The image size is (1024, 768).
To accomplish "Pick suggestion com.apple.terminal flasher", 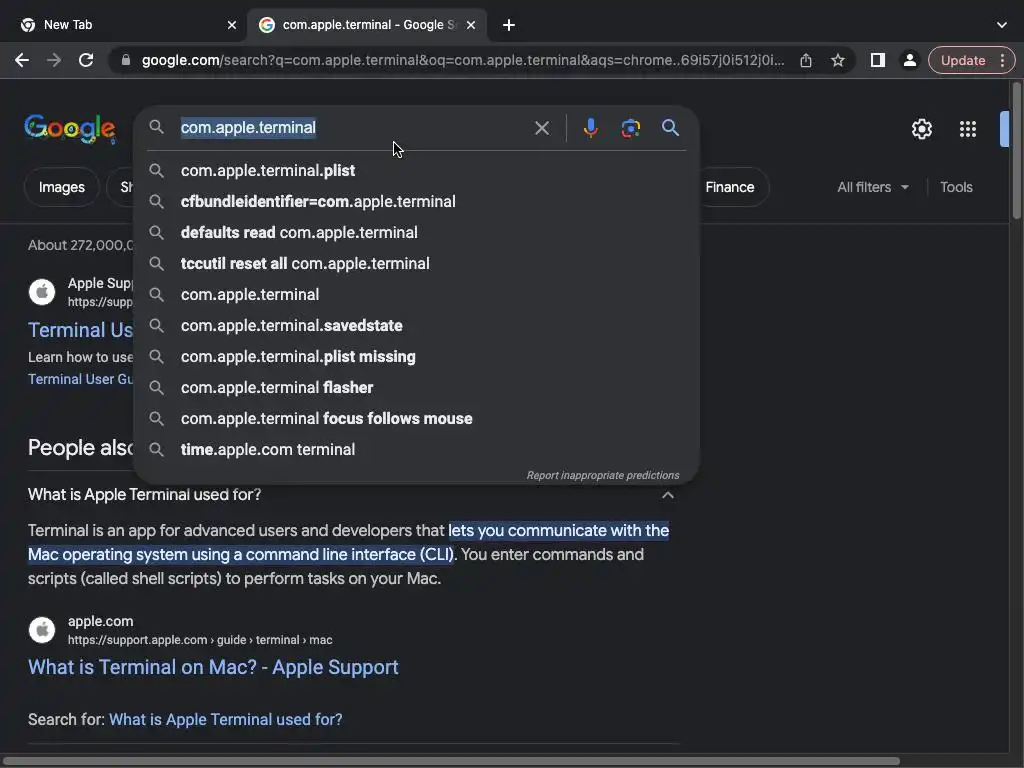I will 416,387.
